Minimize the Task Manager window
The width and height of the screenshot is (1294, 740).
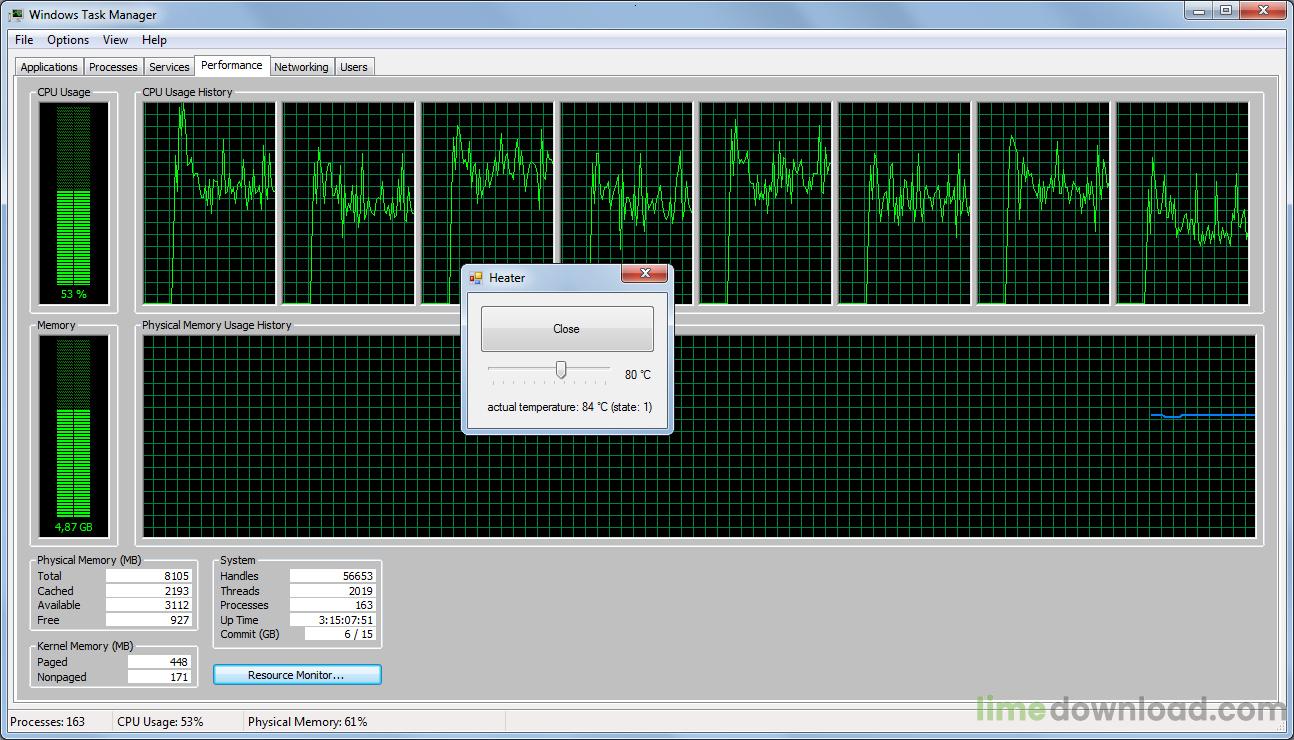coord(1198,10)
